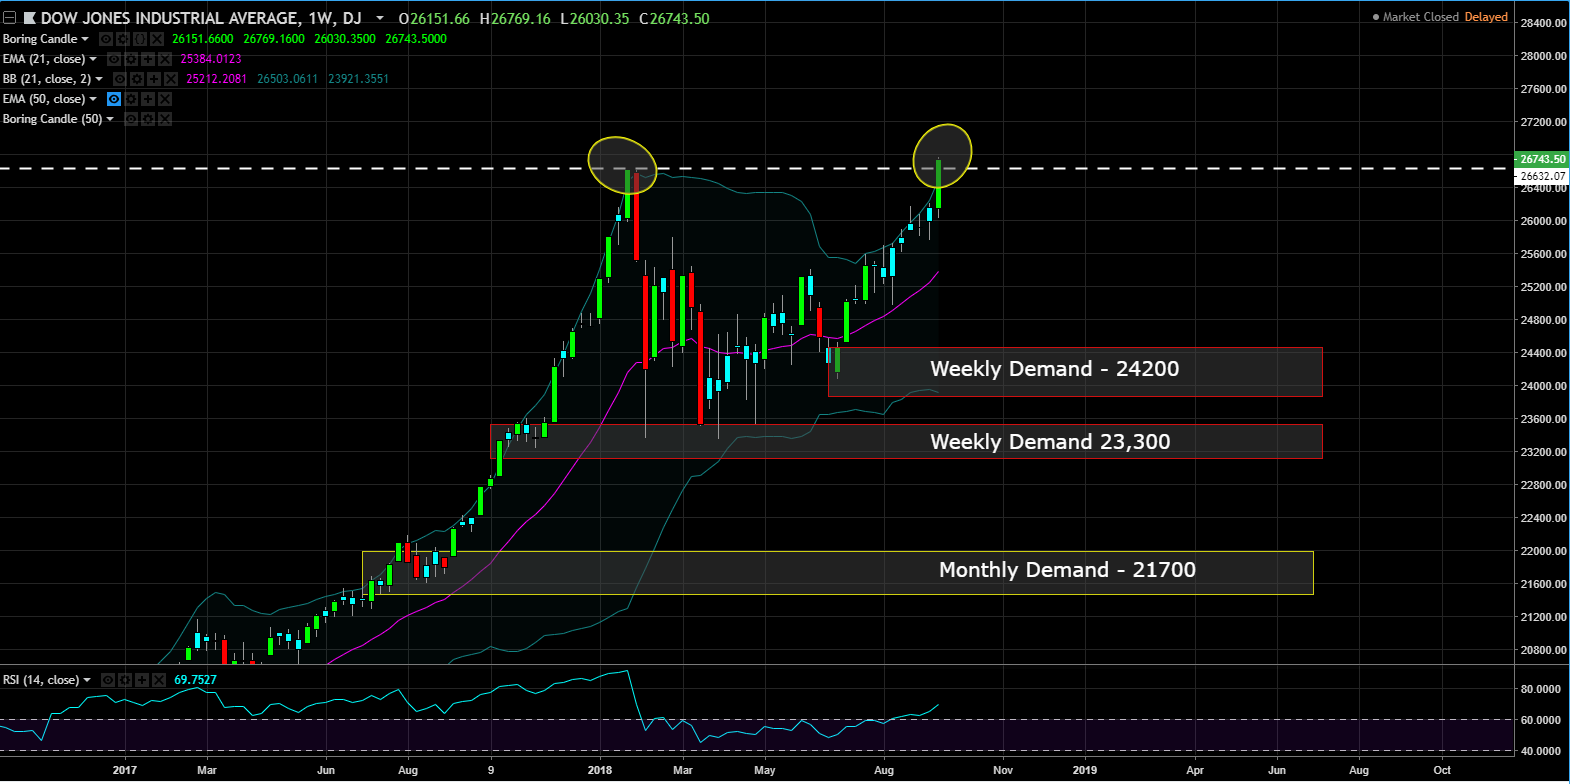Remove the Boring Candle indicator
This screenshot has width=1570, height=784.
pos(157,39)
